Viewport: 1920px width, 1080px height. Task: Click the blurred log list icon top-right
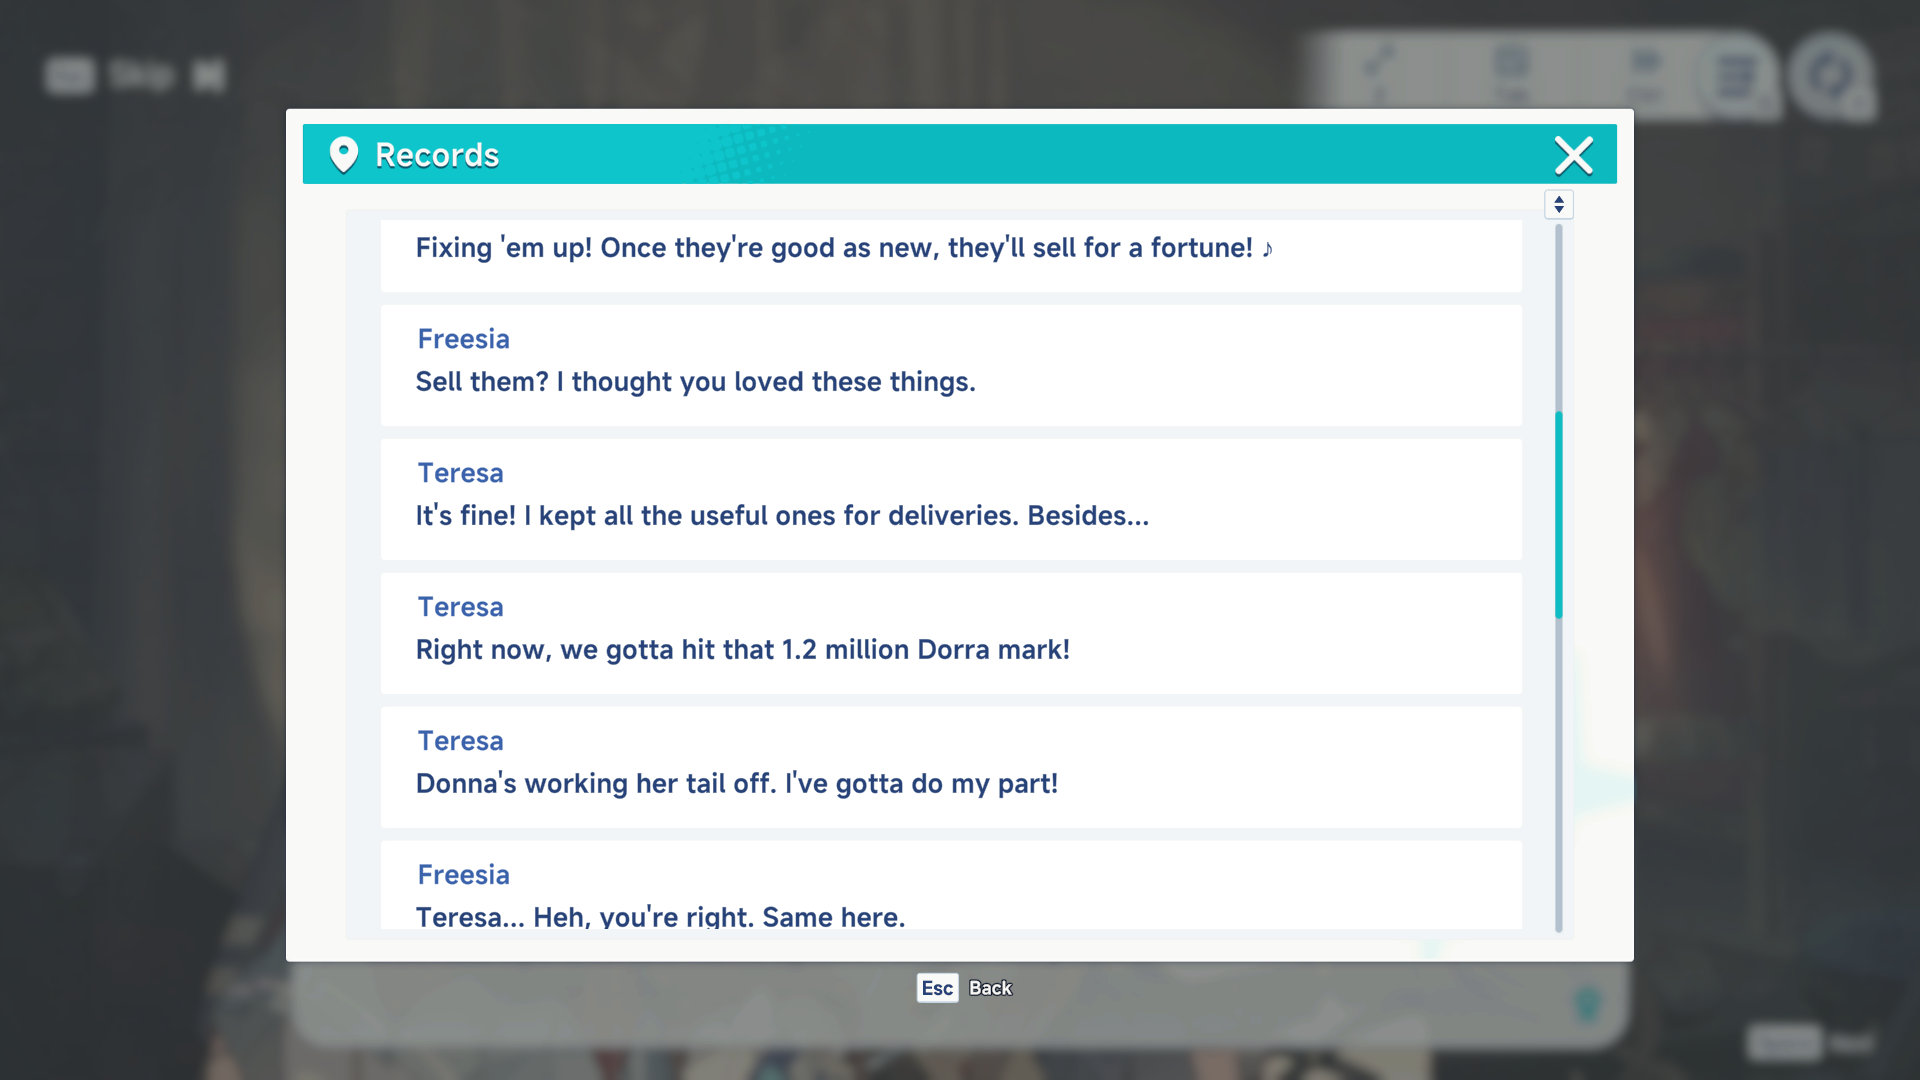pyautogui.click(x=1735, y=75)
